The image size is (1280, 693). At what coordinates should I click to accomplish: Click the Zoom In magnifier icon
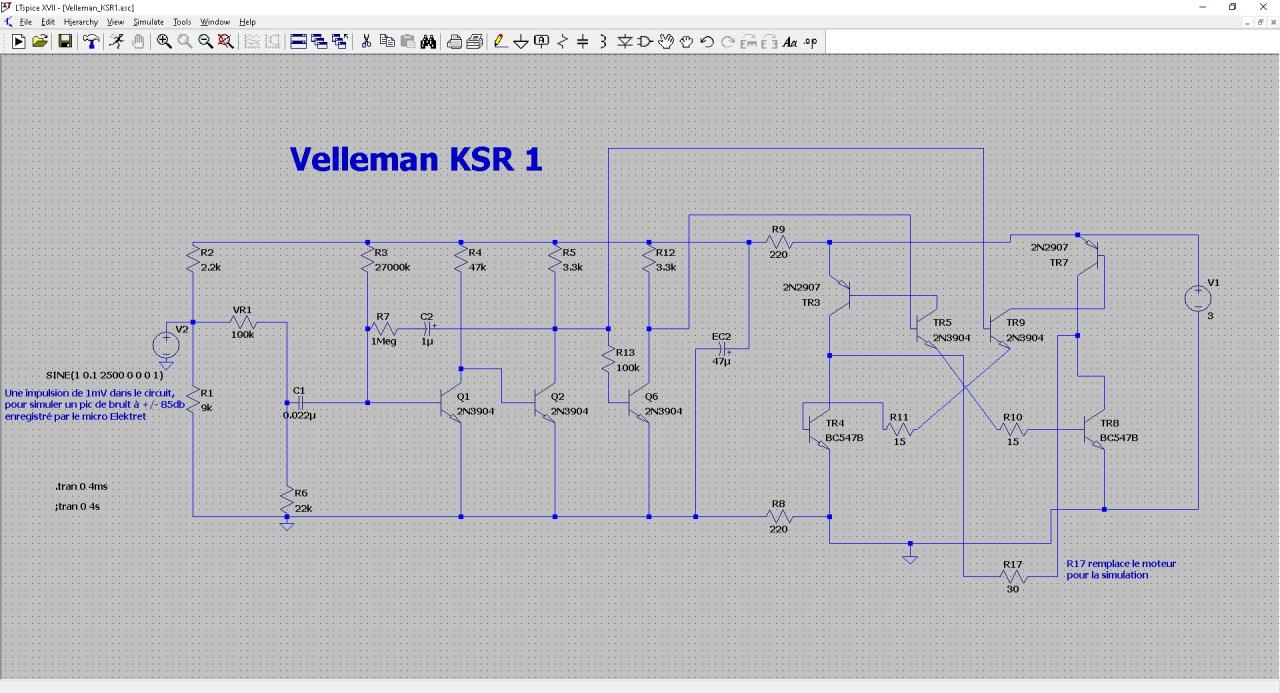click(x=164, y=41)
